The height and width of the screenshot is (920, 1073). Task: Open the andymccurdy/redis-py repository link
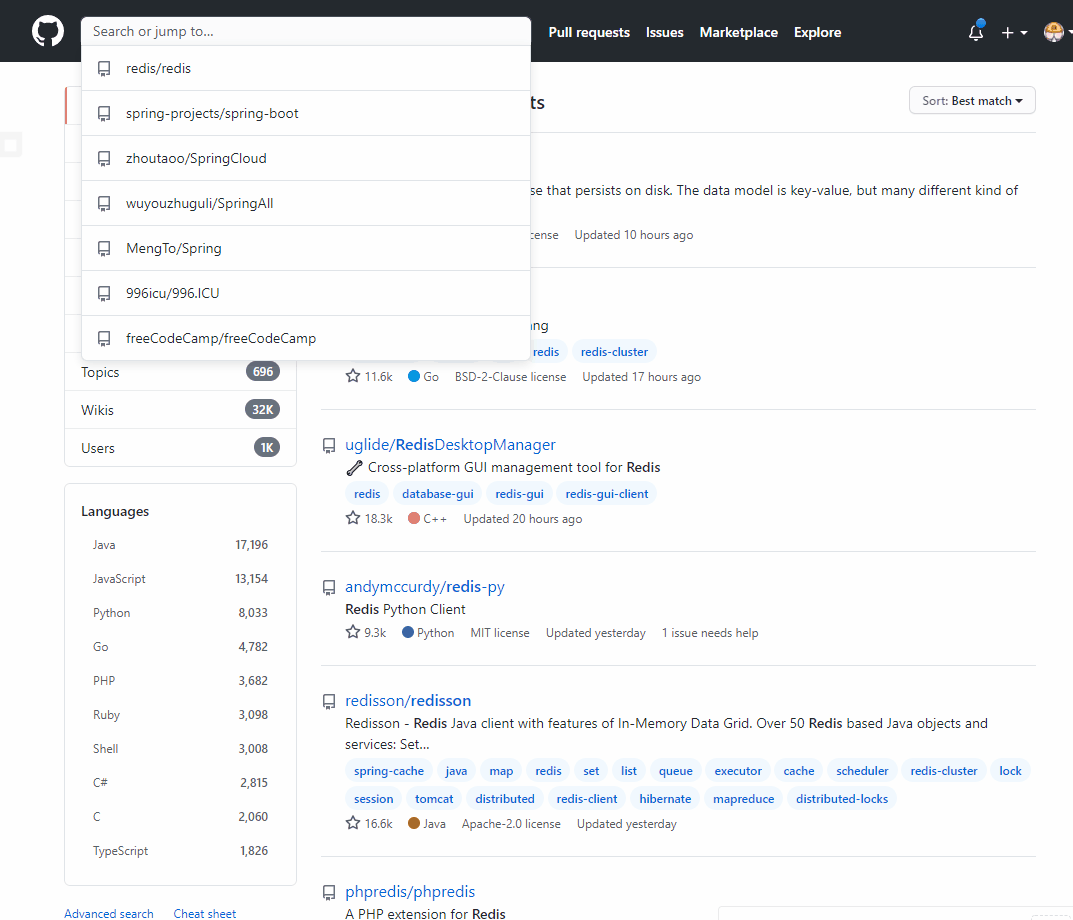tap(424, 587)
